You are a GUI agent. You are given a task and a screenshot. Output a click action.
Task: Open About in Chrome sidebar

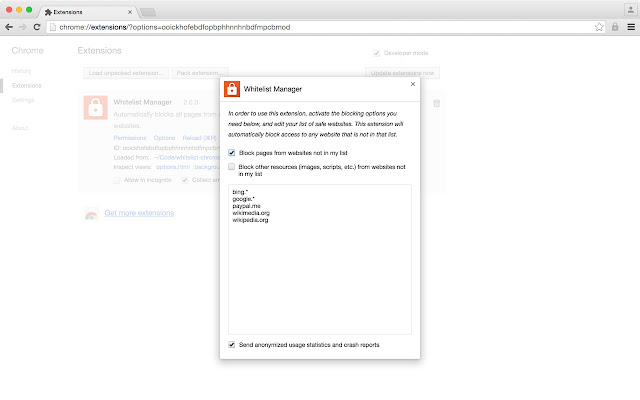coord(20,128)
